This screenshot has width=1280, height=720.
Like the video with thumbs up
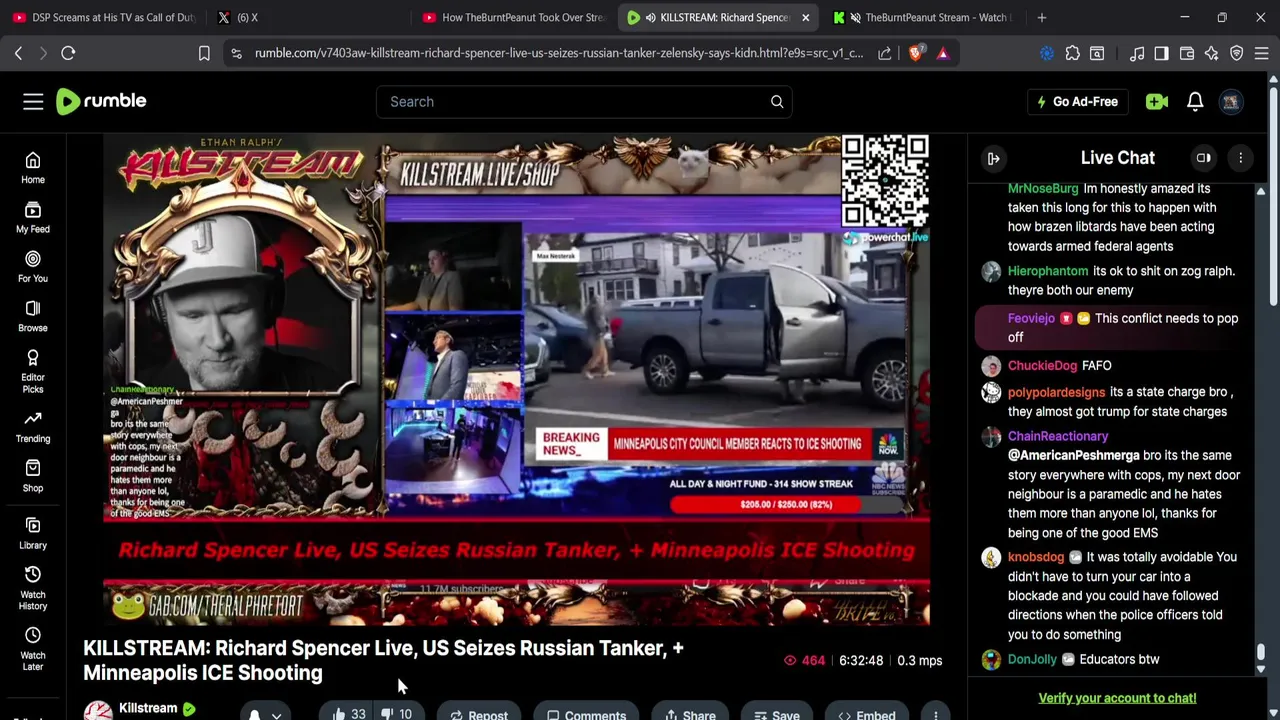(347, 714)
